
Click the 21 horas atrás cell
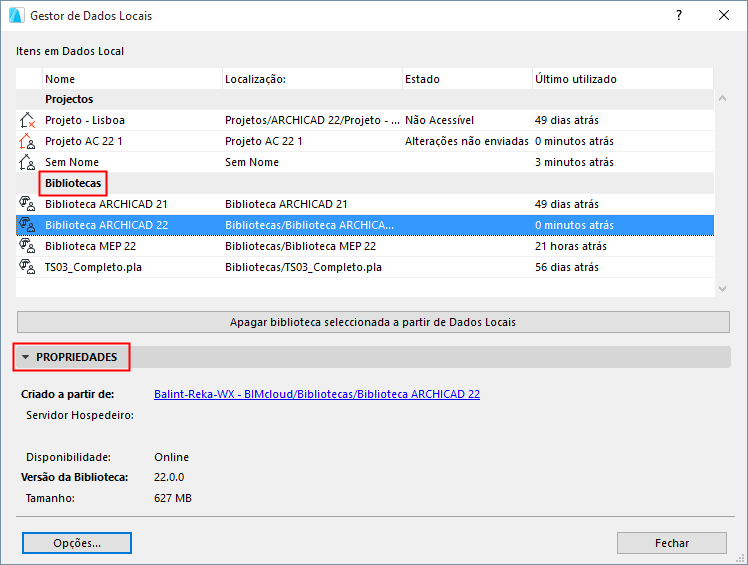(x=571, y=246)
